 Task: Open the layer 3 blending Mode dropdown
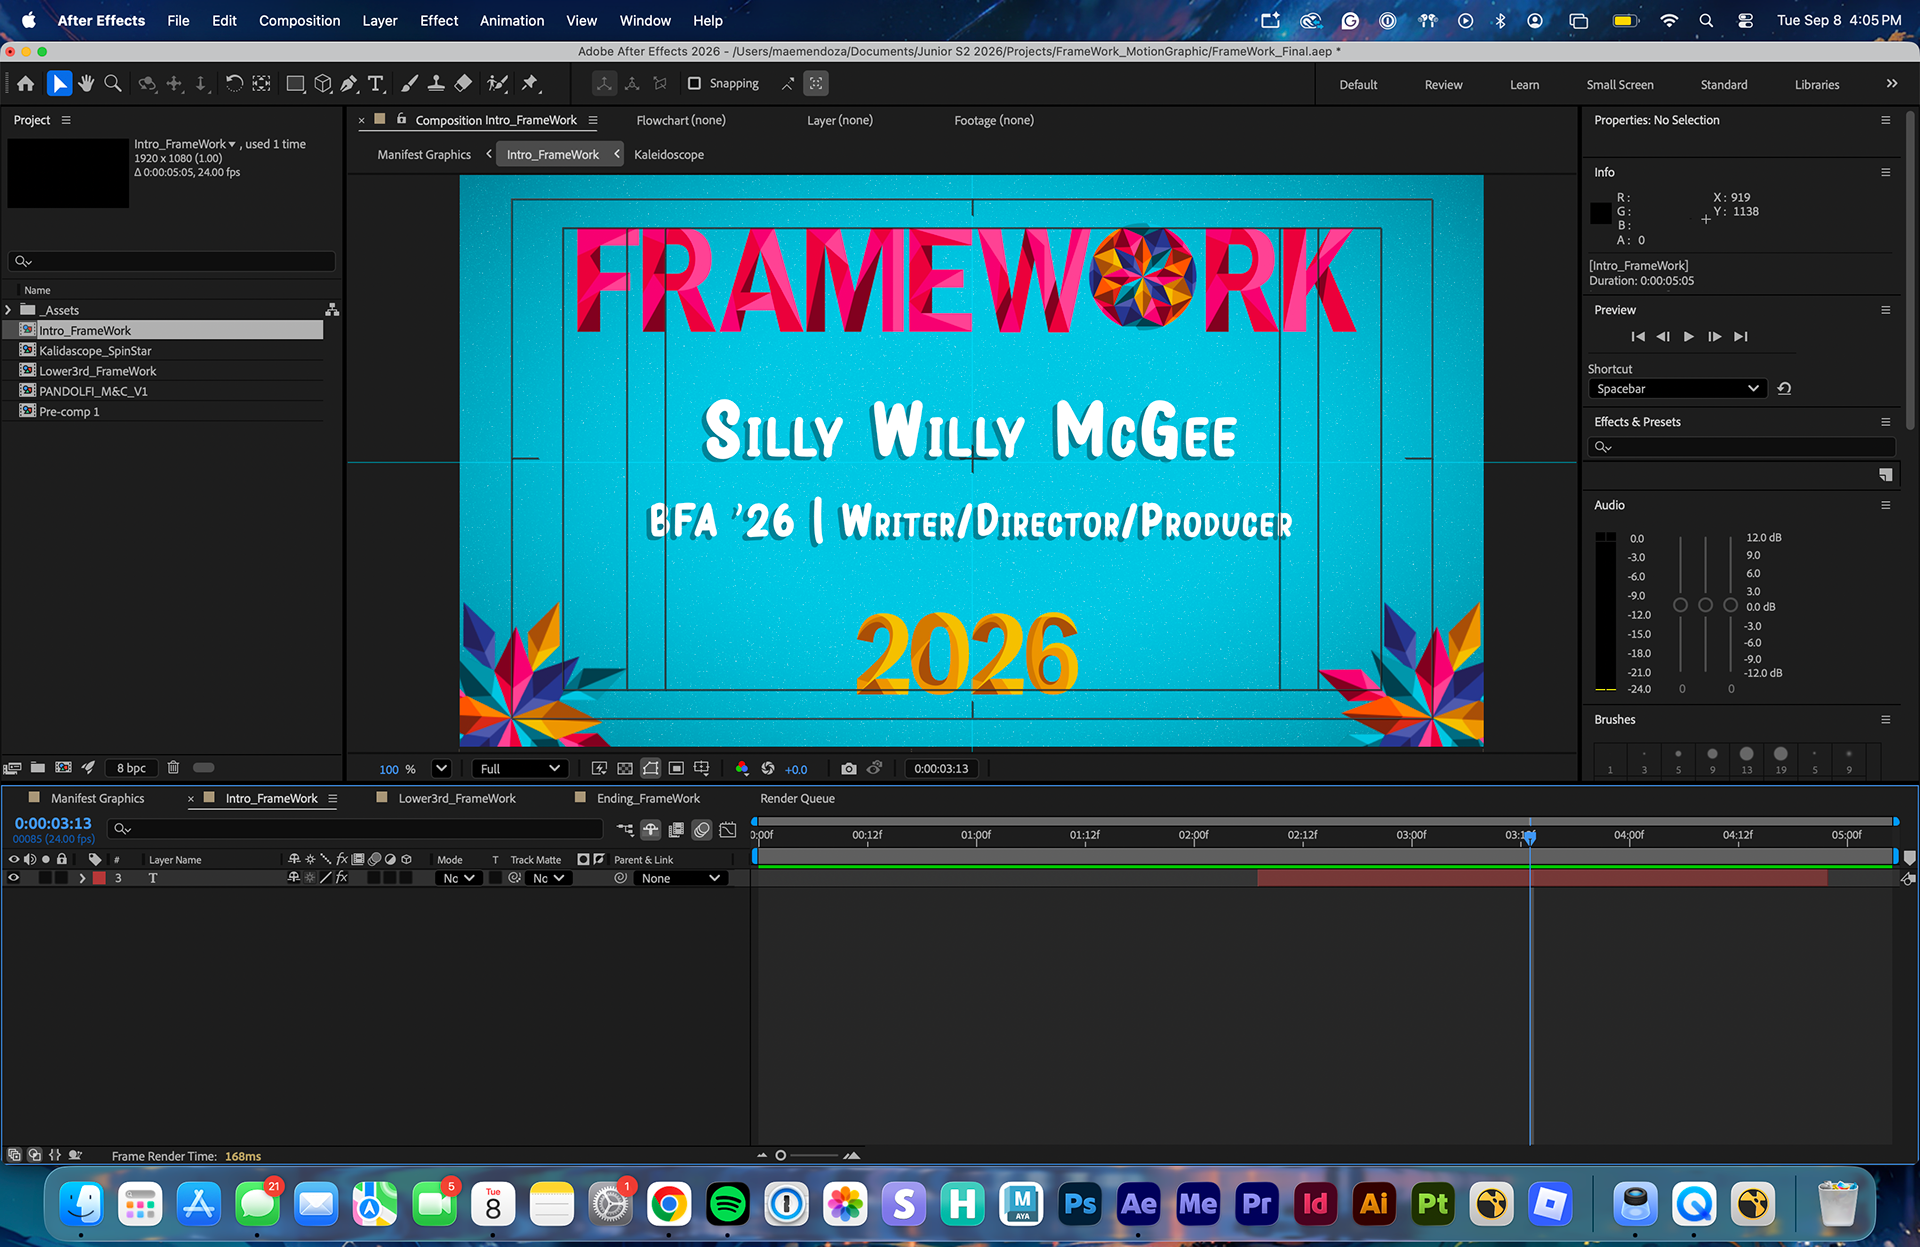point(459,878)
